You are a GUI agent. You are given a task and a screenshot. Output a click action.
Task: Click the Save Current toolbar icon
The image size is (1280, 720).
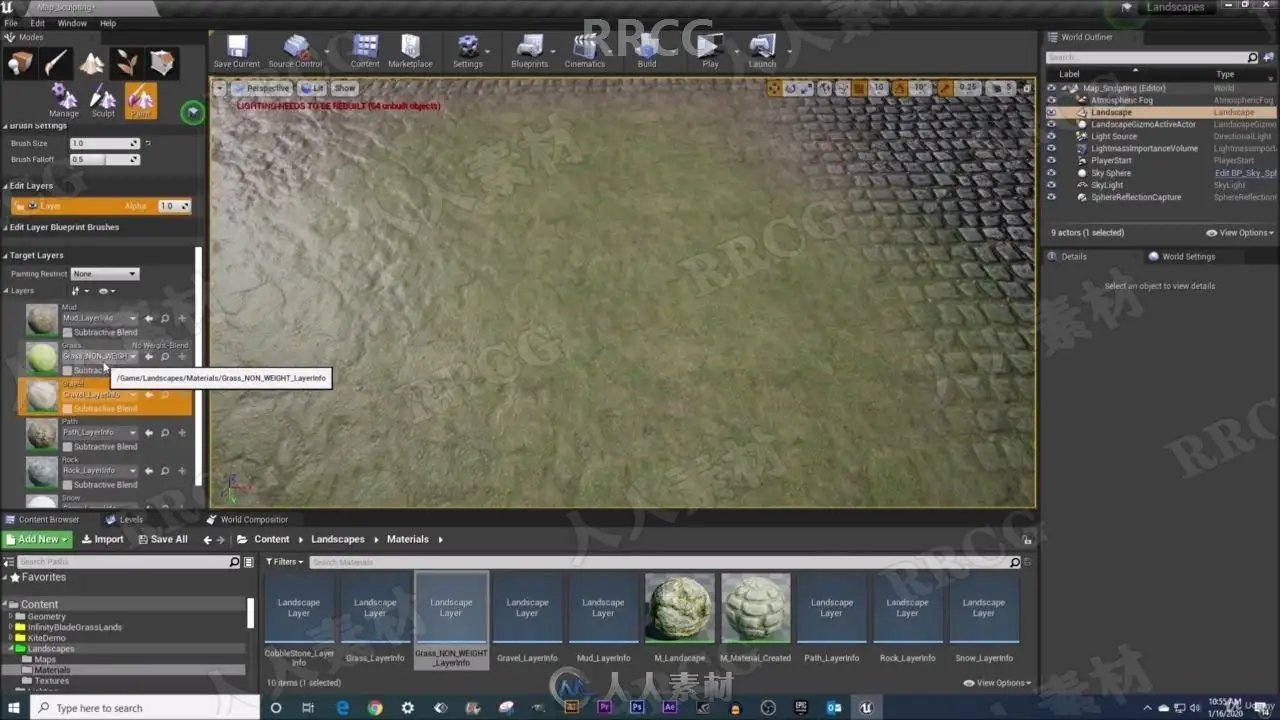pyautogui.click(x=237, y=52)
